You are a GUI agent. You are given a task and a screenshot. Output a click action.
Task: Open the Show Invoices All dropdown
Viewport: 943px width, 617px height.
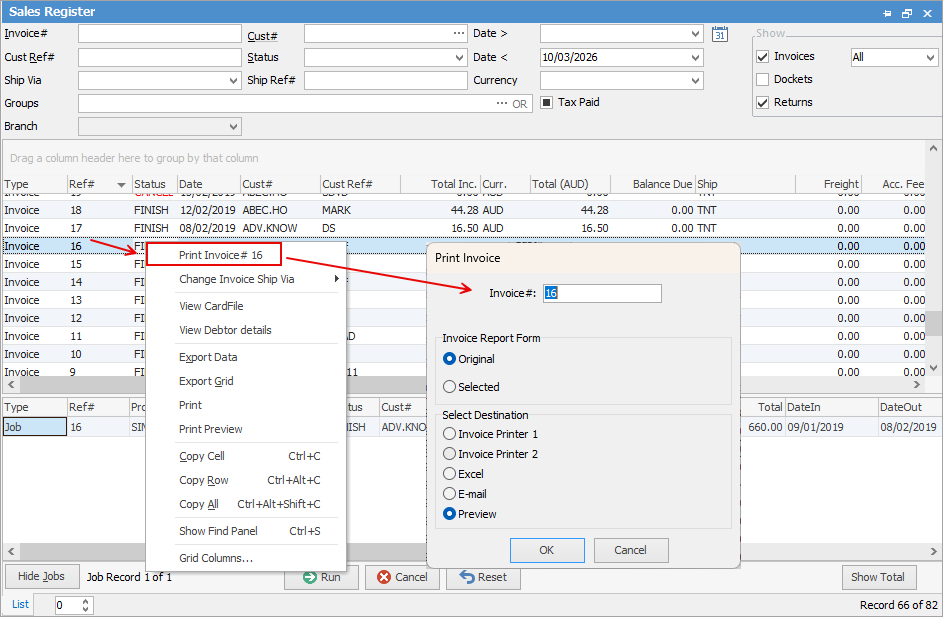[x=930, y=58]
